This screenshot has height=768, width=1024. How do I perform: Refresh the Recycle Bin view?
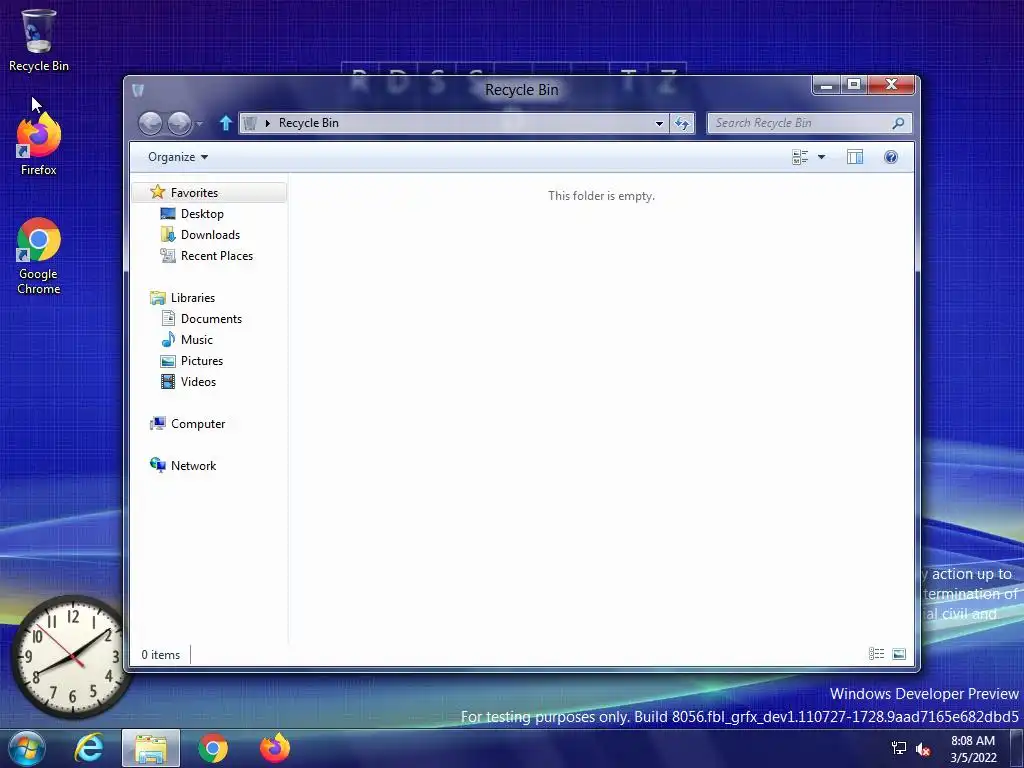pos(682,123)
